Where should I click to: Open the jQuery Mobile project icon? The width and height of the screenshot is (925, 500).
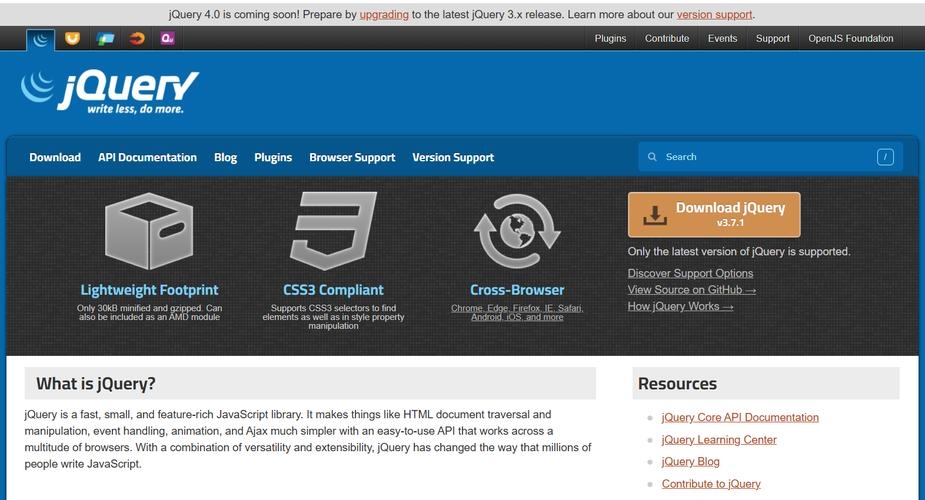coord(104,39)
